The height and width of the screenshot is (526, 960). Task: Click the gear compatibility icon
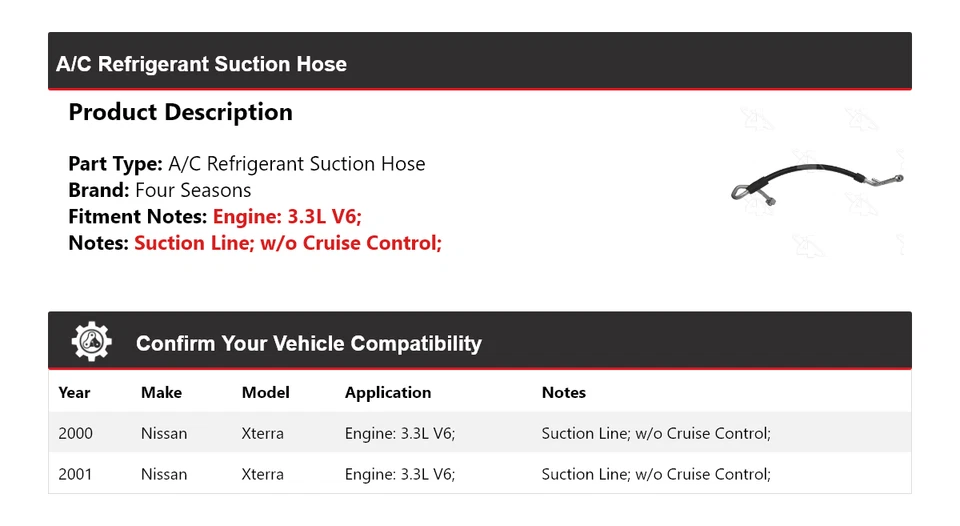pyautogui.click(x=91, y=343)
